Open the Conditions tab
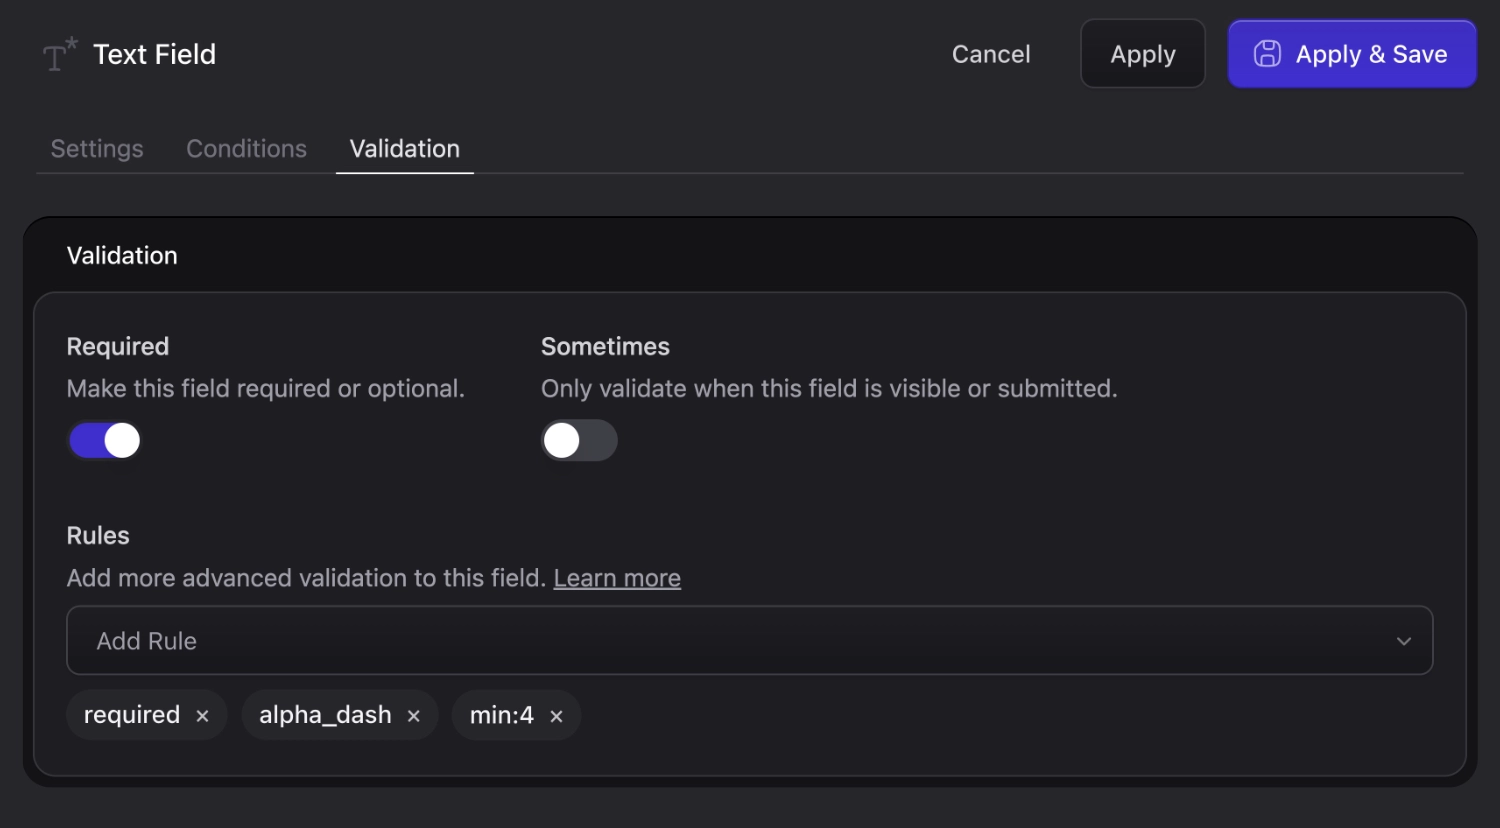1500x828 pixels. (x=246, y=148)
